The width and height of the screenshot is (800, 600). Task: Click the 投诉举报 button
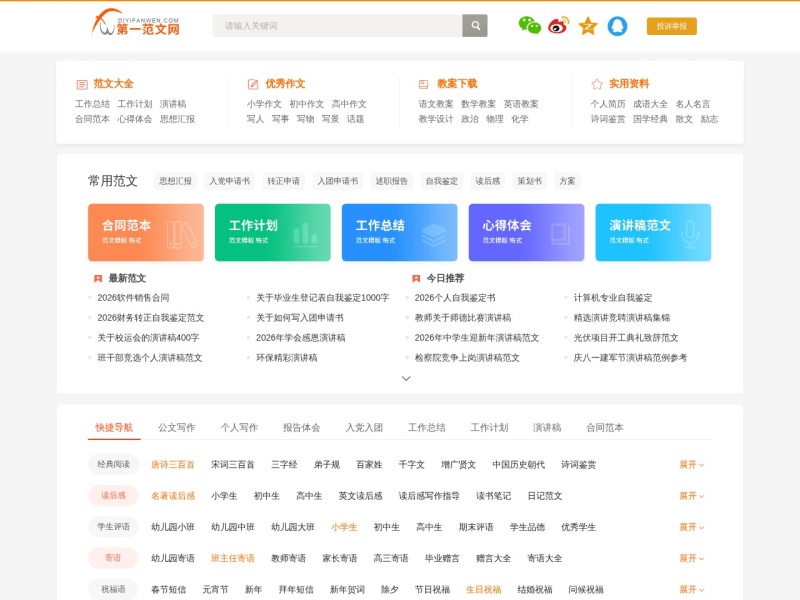(x=671, y=26)
